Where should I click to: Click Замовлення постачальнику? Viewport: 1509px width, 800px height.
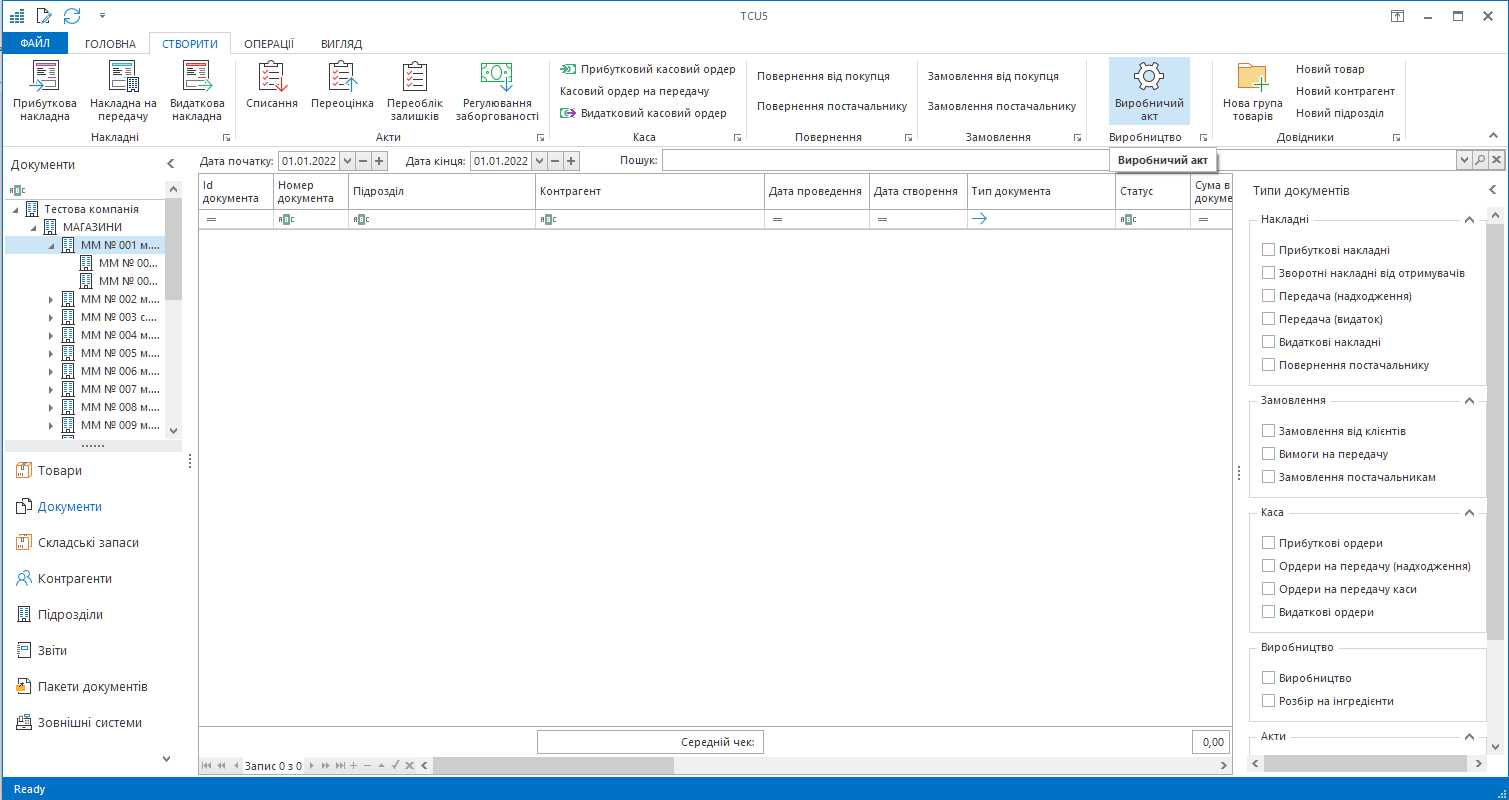[1002, 106]
